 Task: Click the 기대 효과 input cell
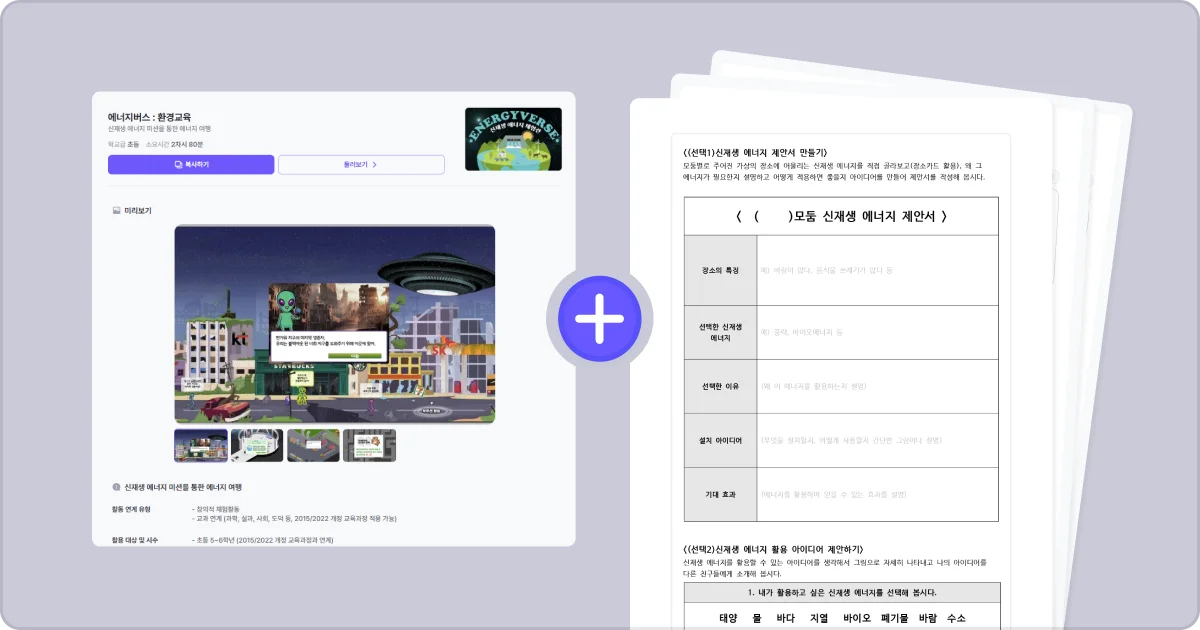click(878, 494)
